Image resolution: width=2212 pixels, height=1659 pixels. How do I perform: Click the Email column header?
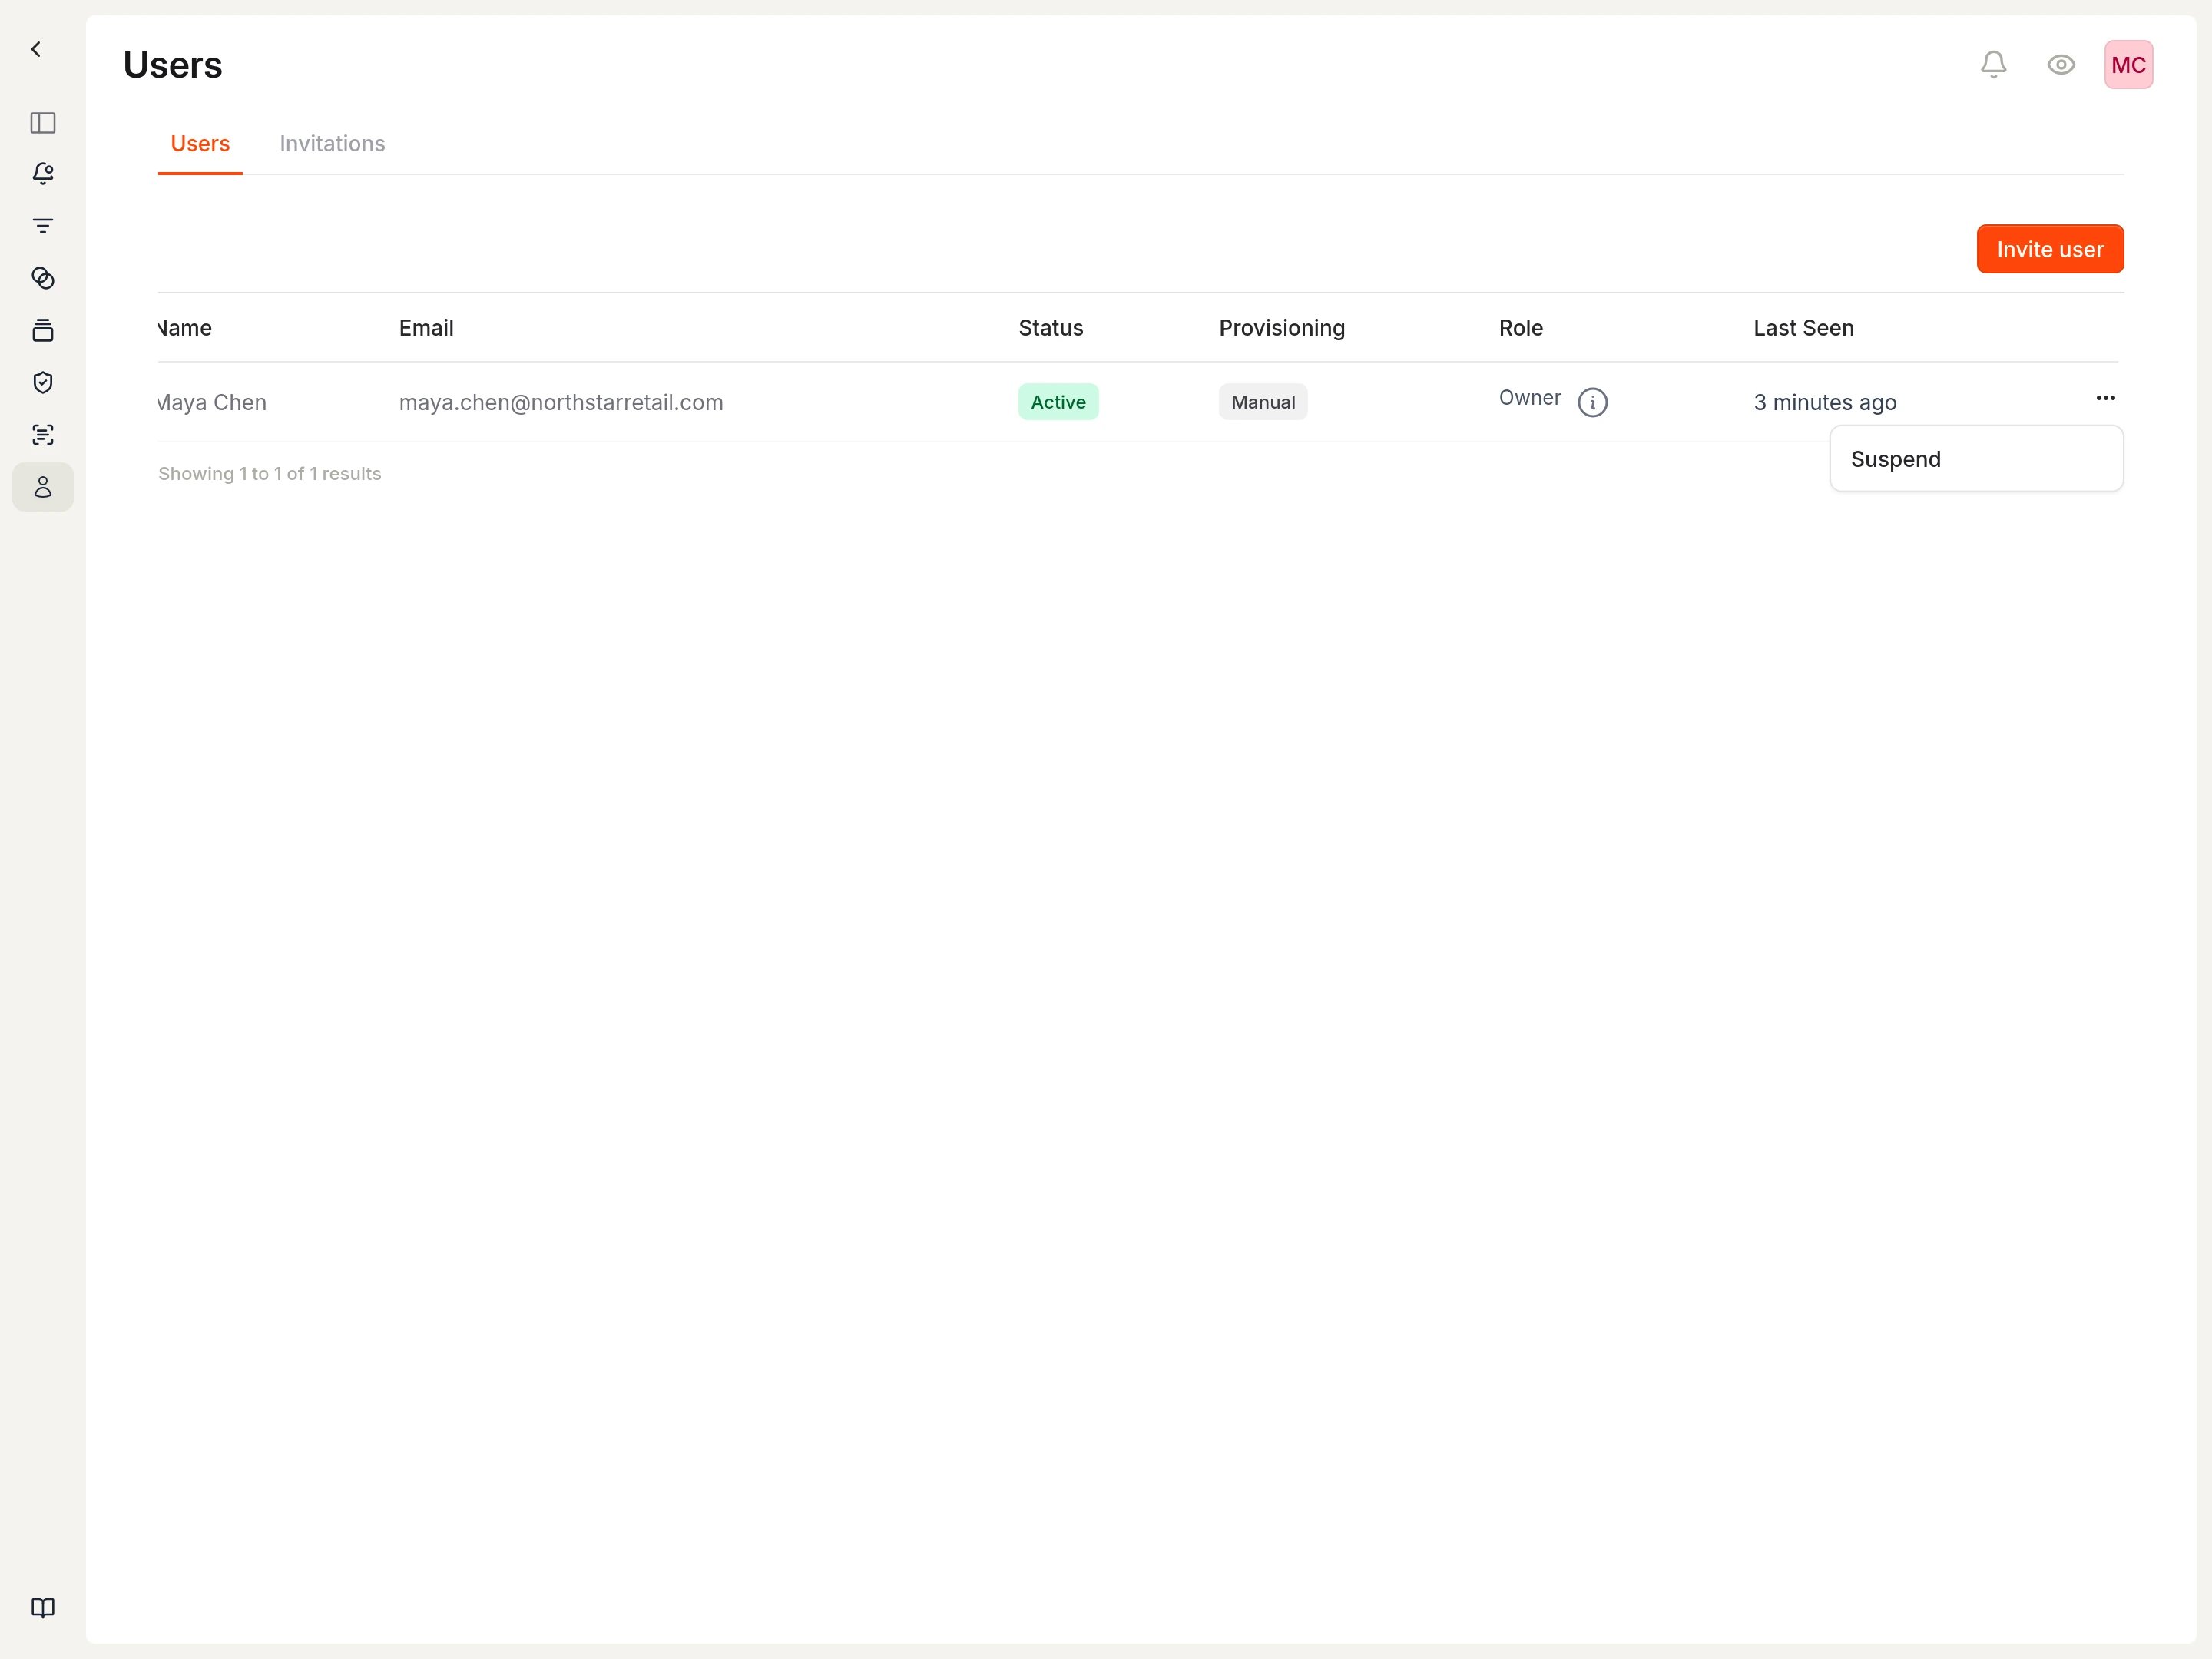pyautogui.click(x=426, y=328)
